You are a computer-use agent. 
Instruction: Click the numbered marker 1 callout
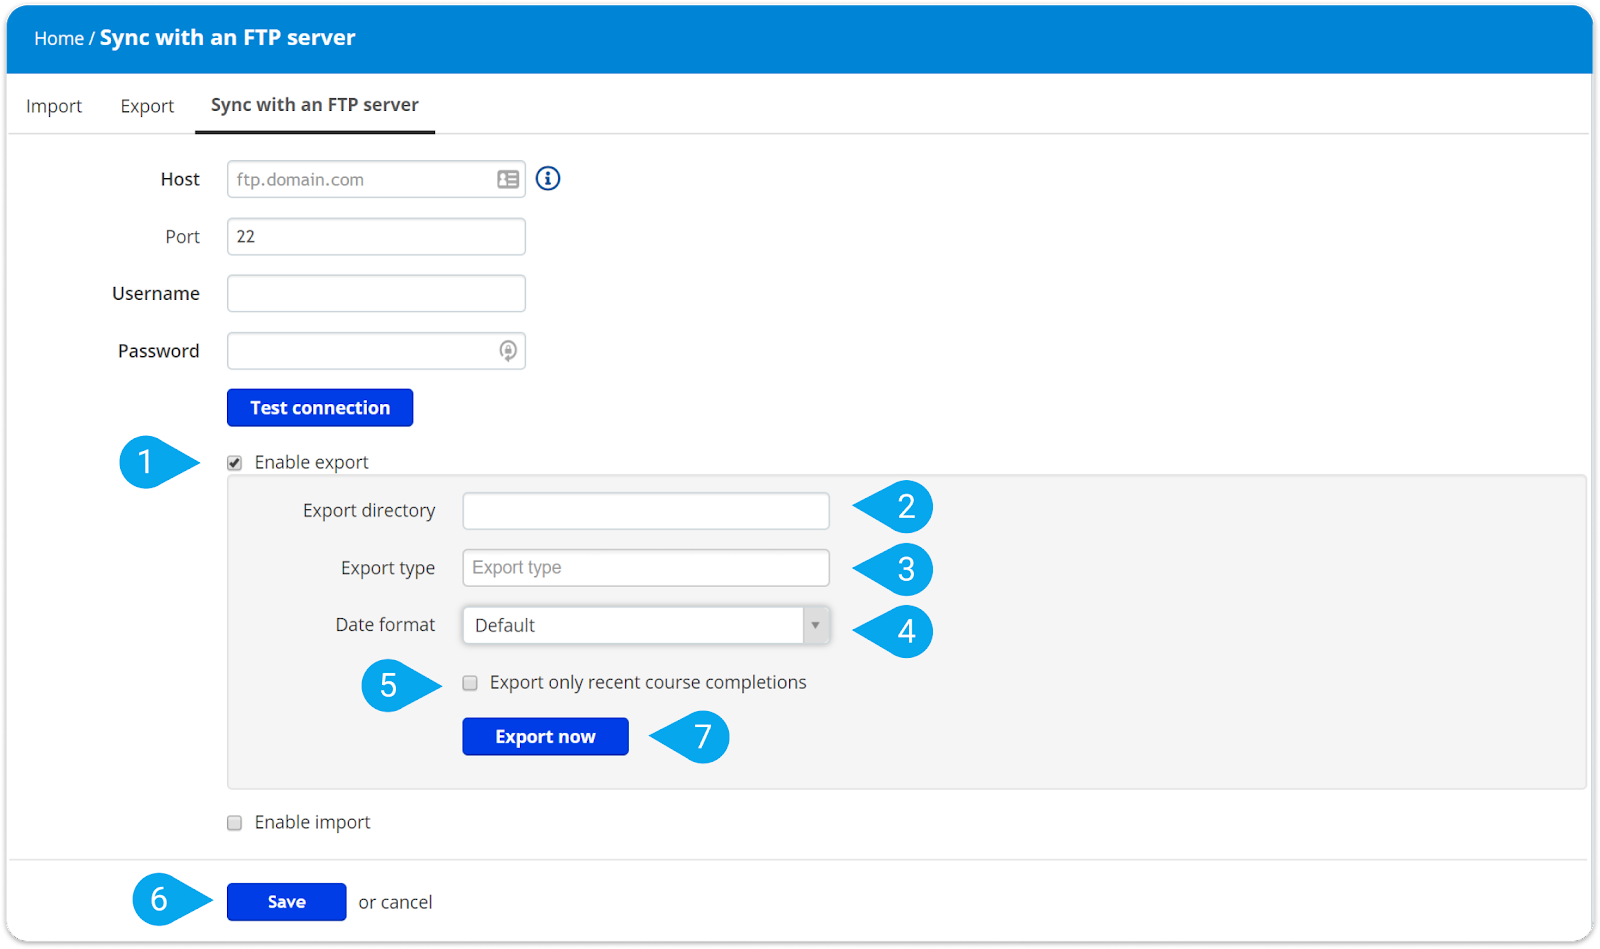coord(147,462)
